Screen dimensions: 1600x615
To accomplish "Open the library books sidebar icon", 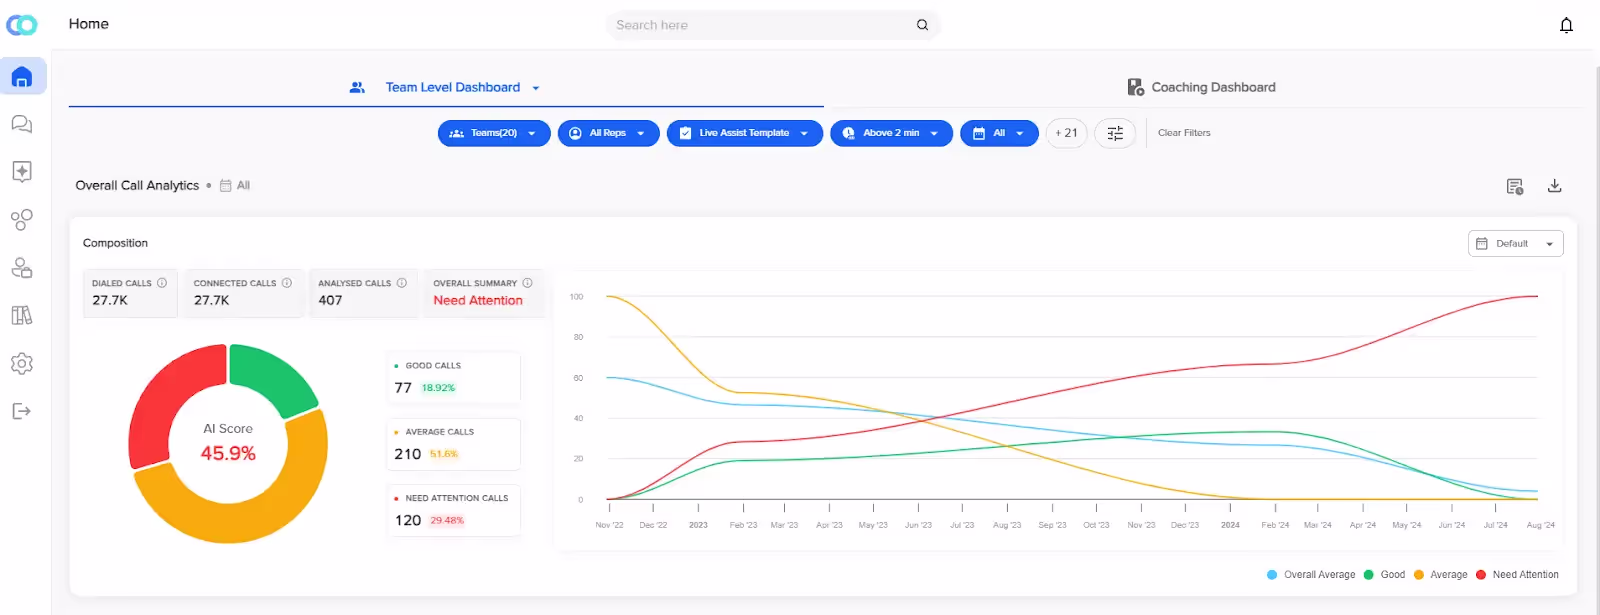I will pos(22,315).
